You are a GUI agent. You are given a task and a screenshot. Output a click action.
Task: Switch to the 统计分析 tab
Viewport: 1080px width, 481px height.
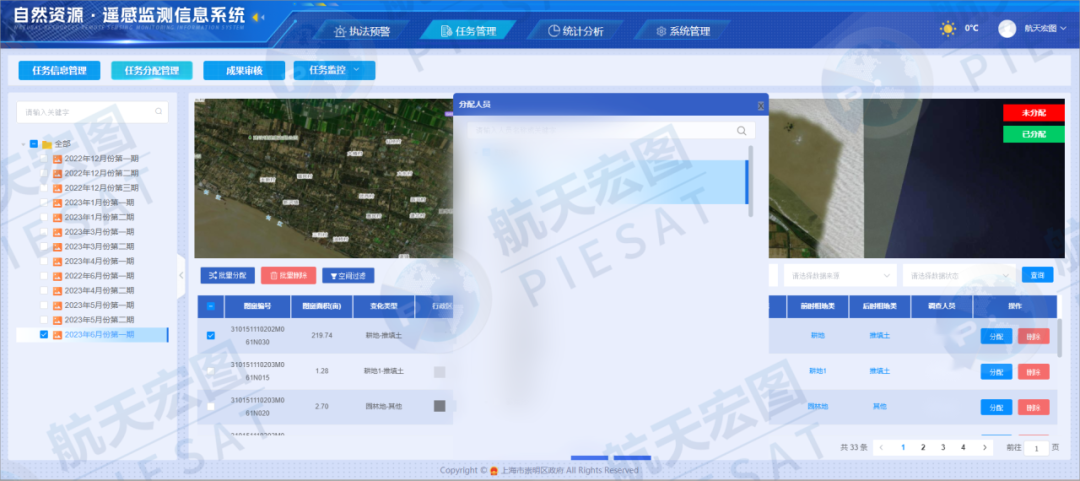pos(576,31)
